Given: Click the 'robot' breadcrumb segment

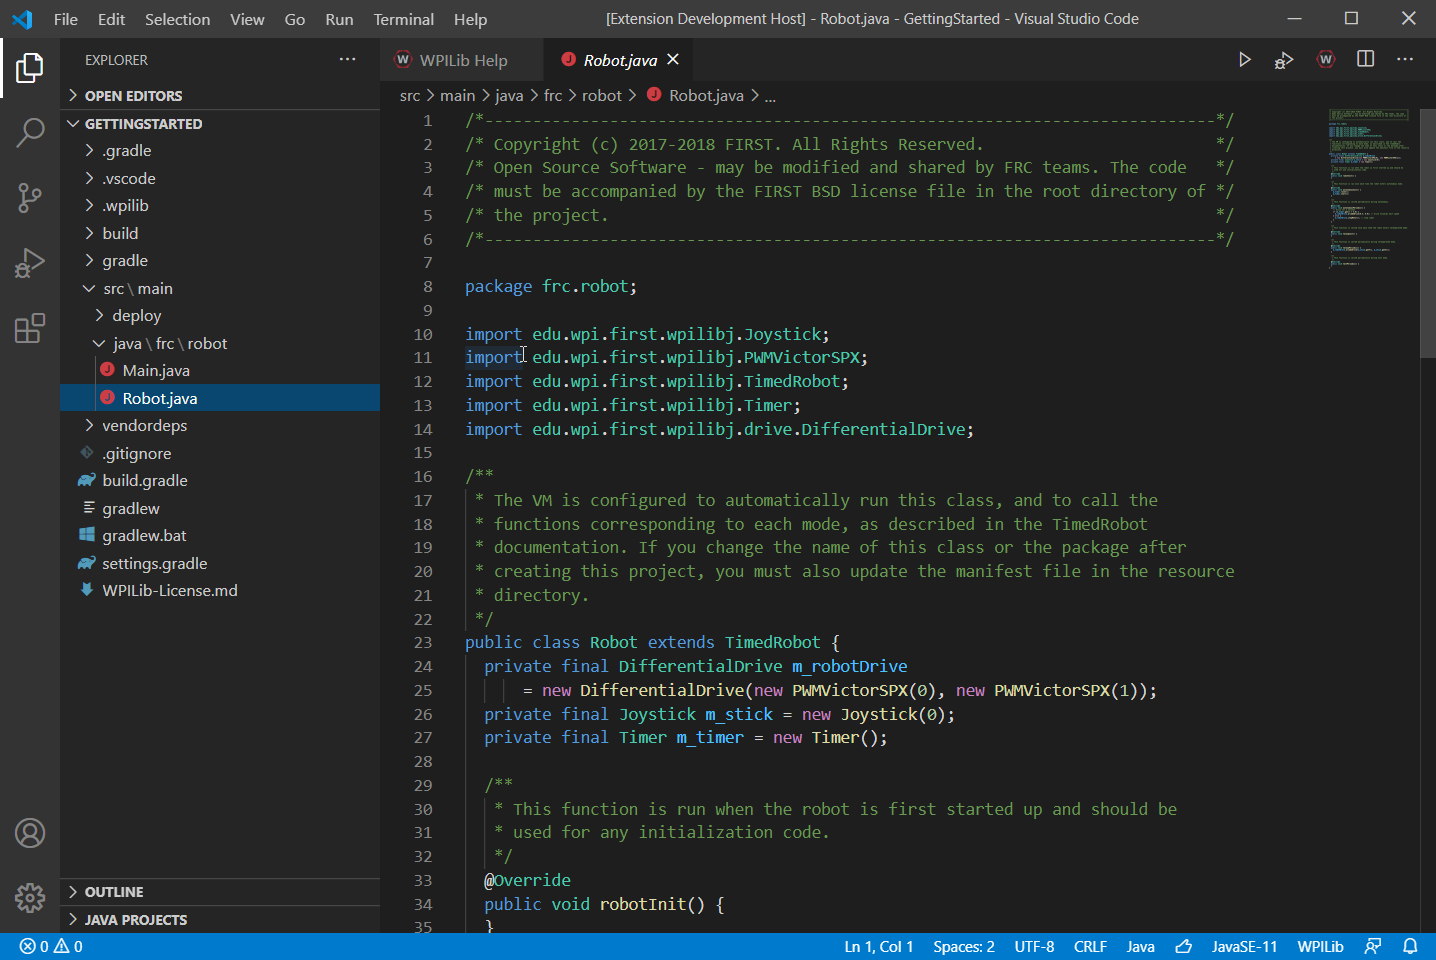Looking at the screenshot, I should [x=601, y=95].
